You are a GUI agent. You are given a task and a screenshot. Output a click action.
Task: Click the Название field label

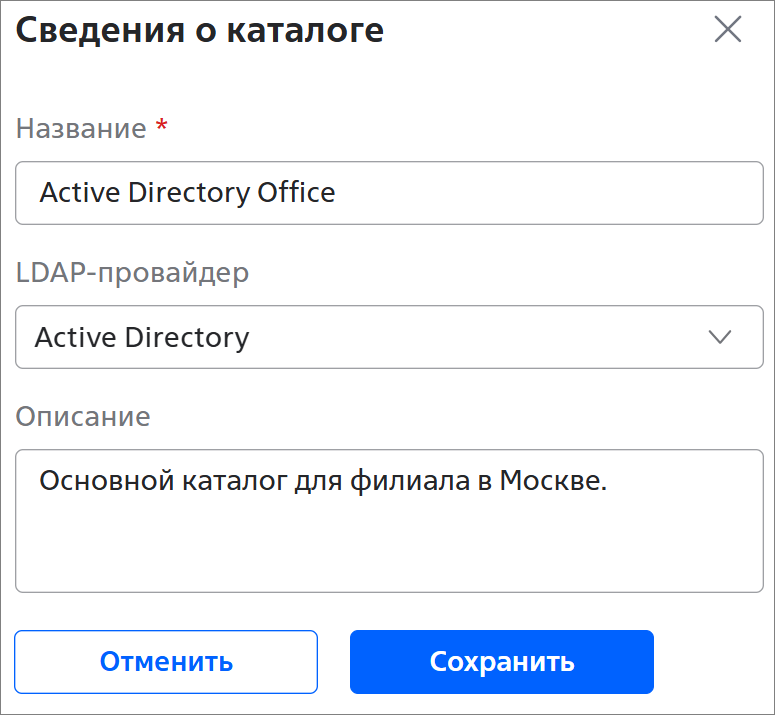point(81,129)
